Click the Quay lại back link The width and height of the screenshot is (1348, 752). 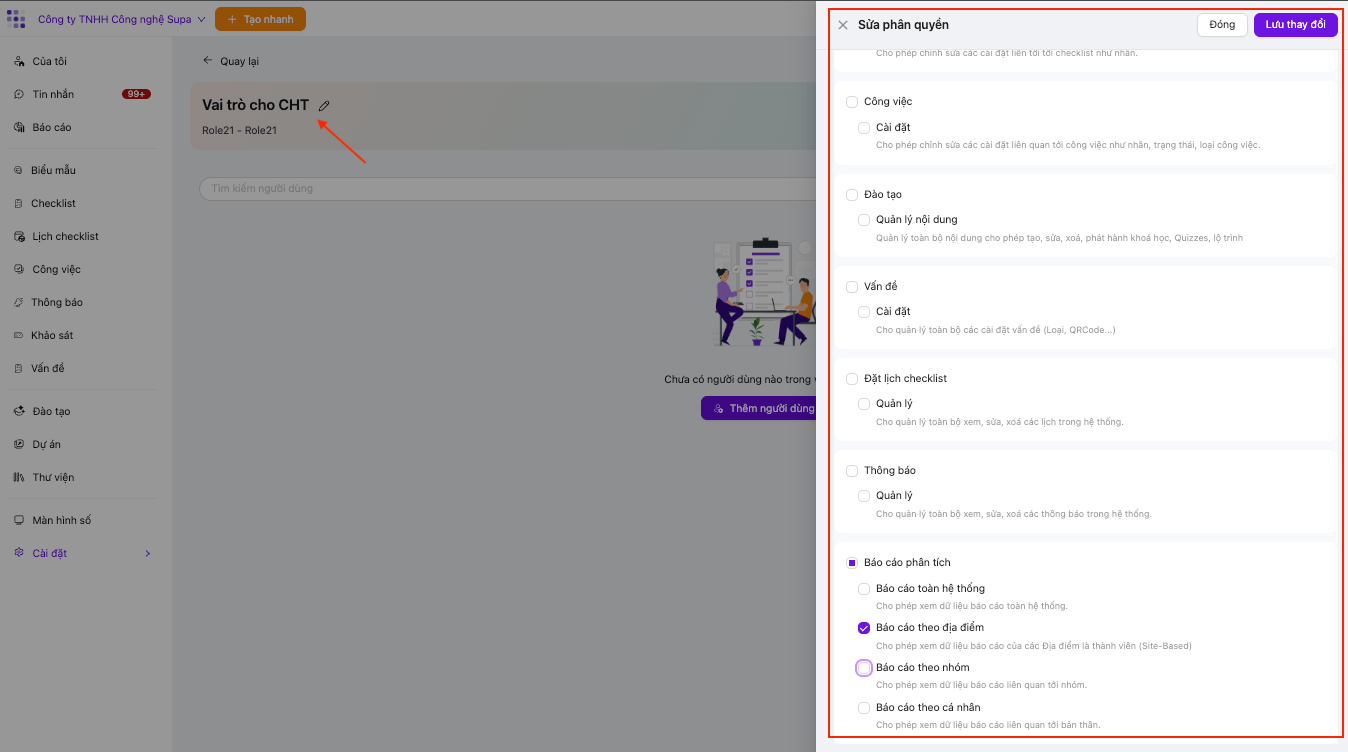click(231, 61)
